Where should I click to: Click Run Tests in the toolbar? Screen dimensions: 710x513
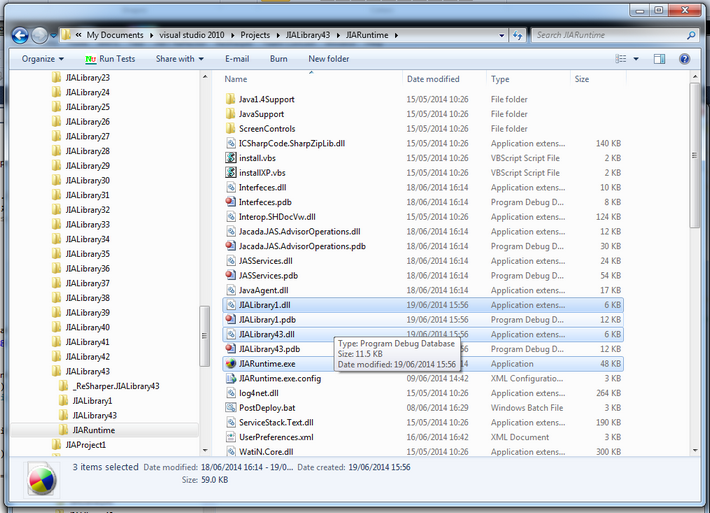tap(110, 59)
